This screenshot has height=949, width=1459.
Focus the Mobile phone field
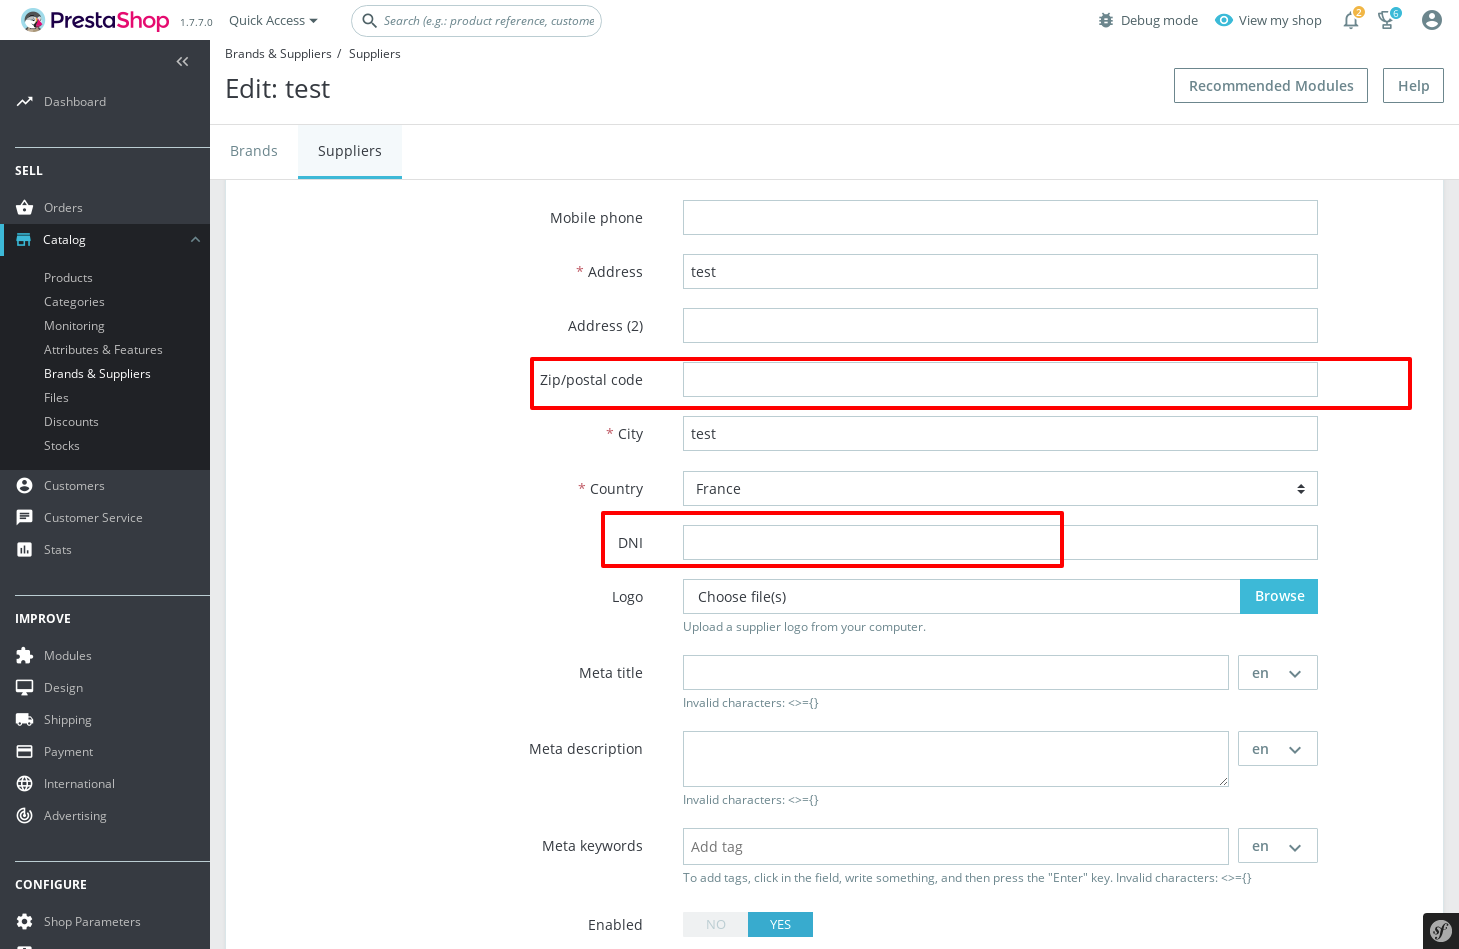(x=1000, y=218)
